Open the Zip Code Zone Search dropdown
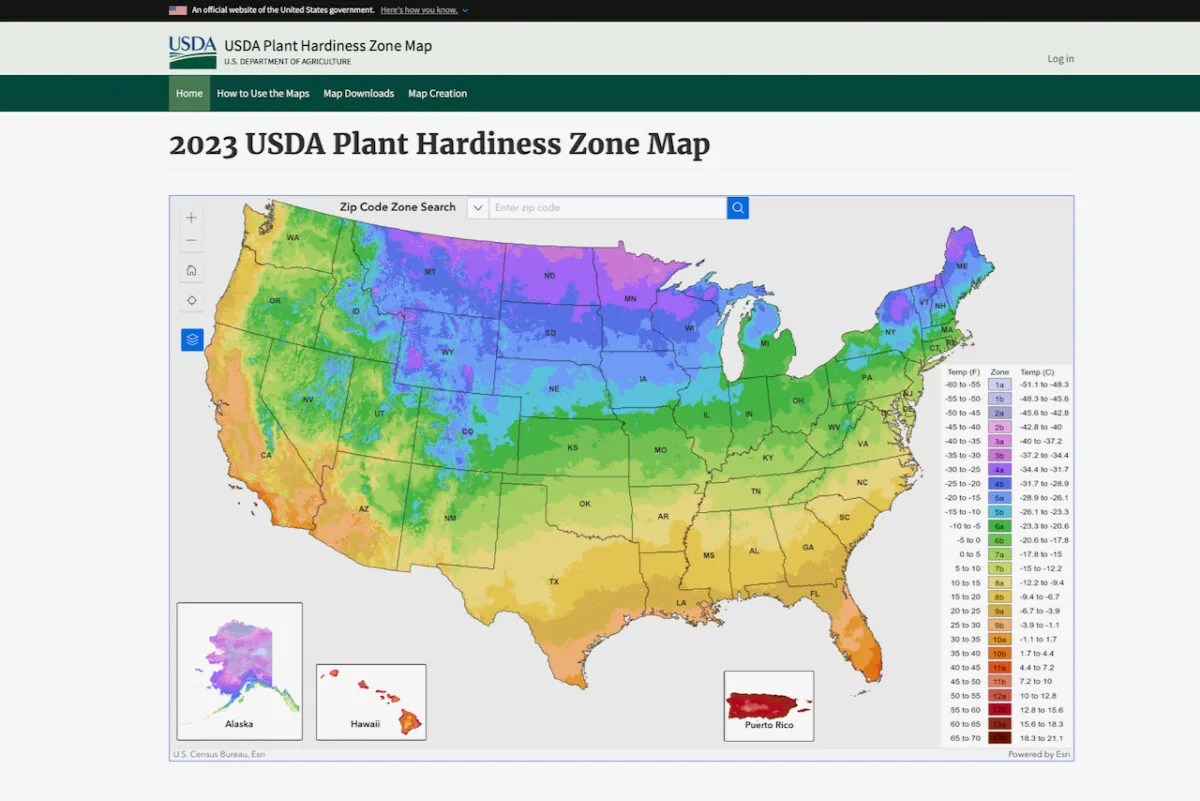The height and width of the screenshot is (801, 1200). (478, 207)
